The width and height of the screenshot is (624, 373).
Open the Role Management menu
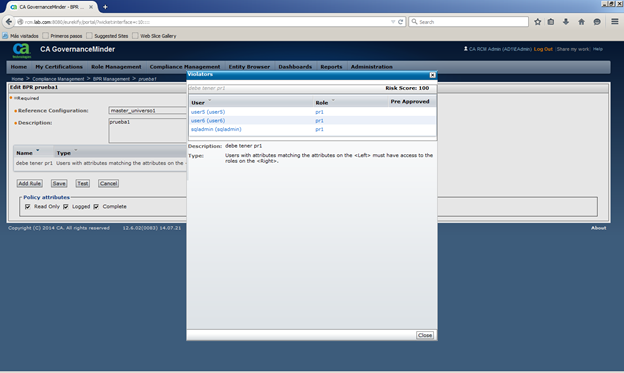[x=116, y=67]
